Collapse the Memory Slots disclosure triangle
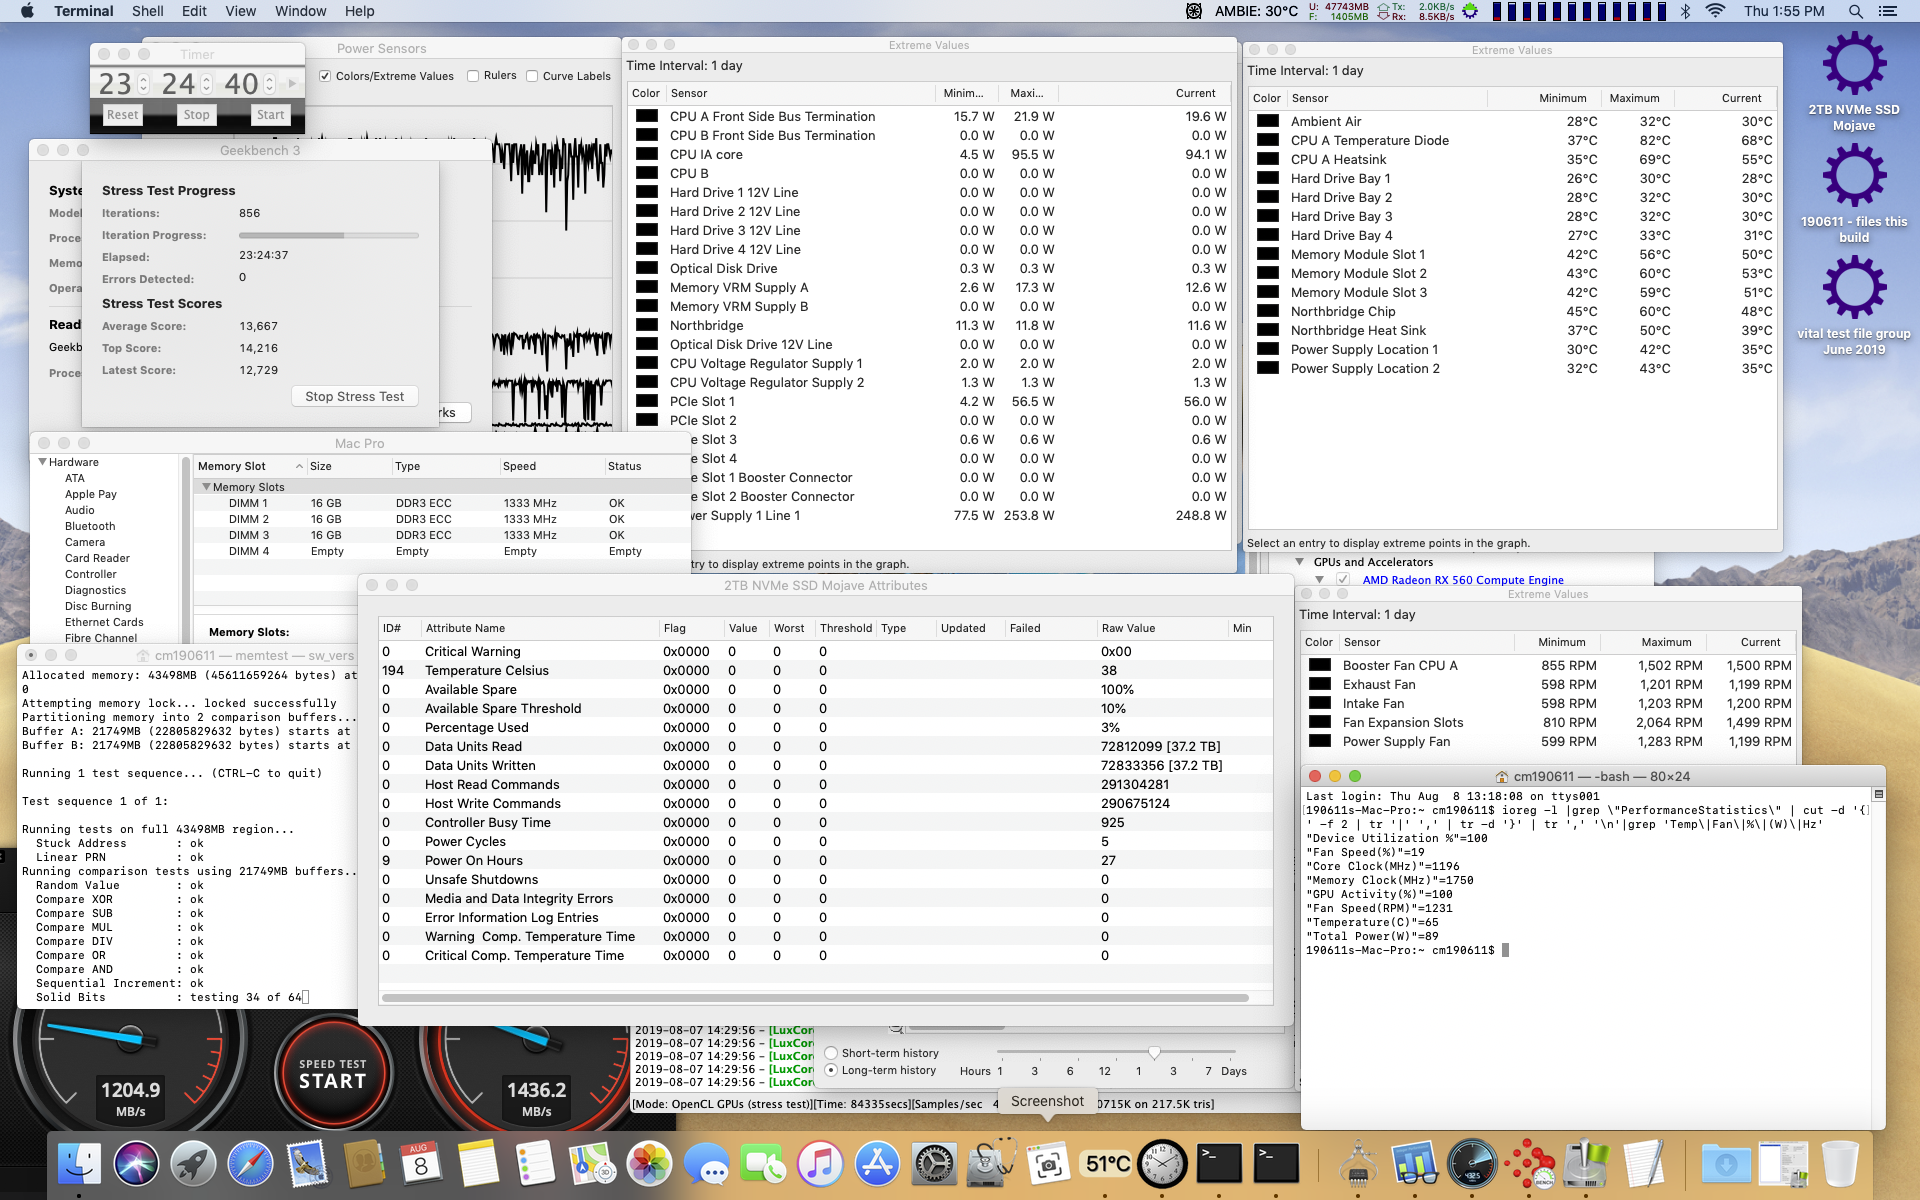The height and width of the screenshot is (1200, 1920). point(206,487)
